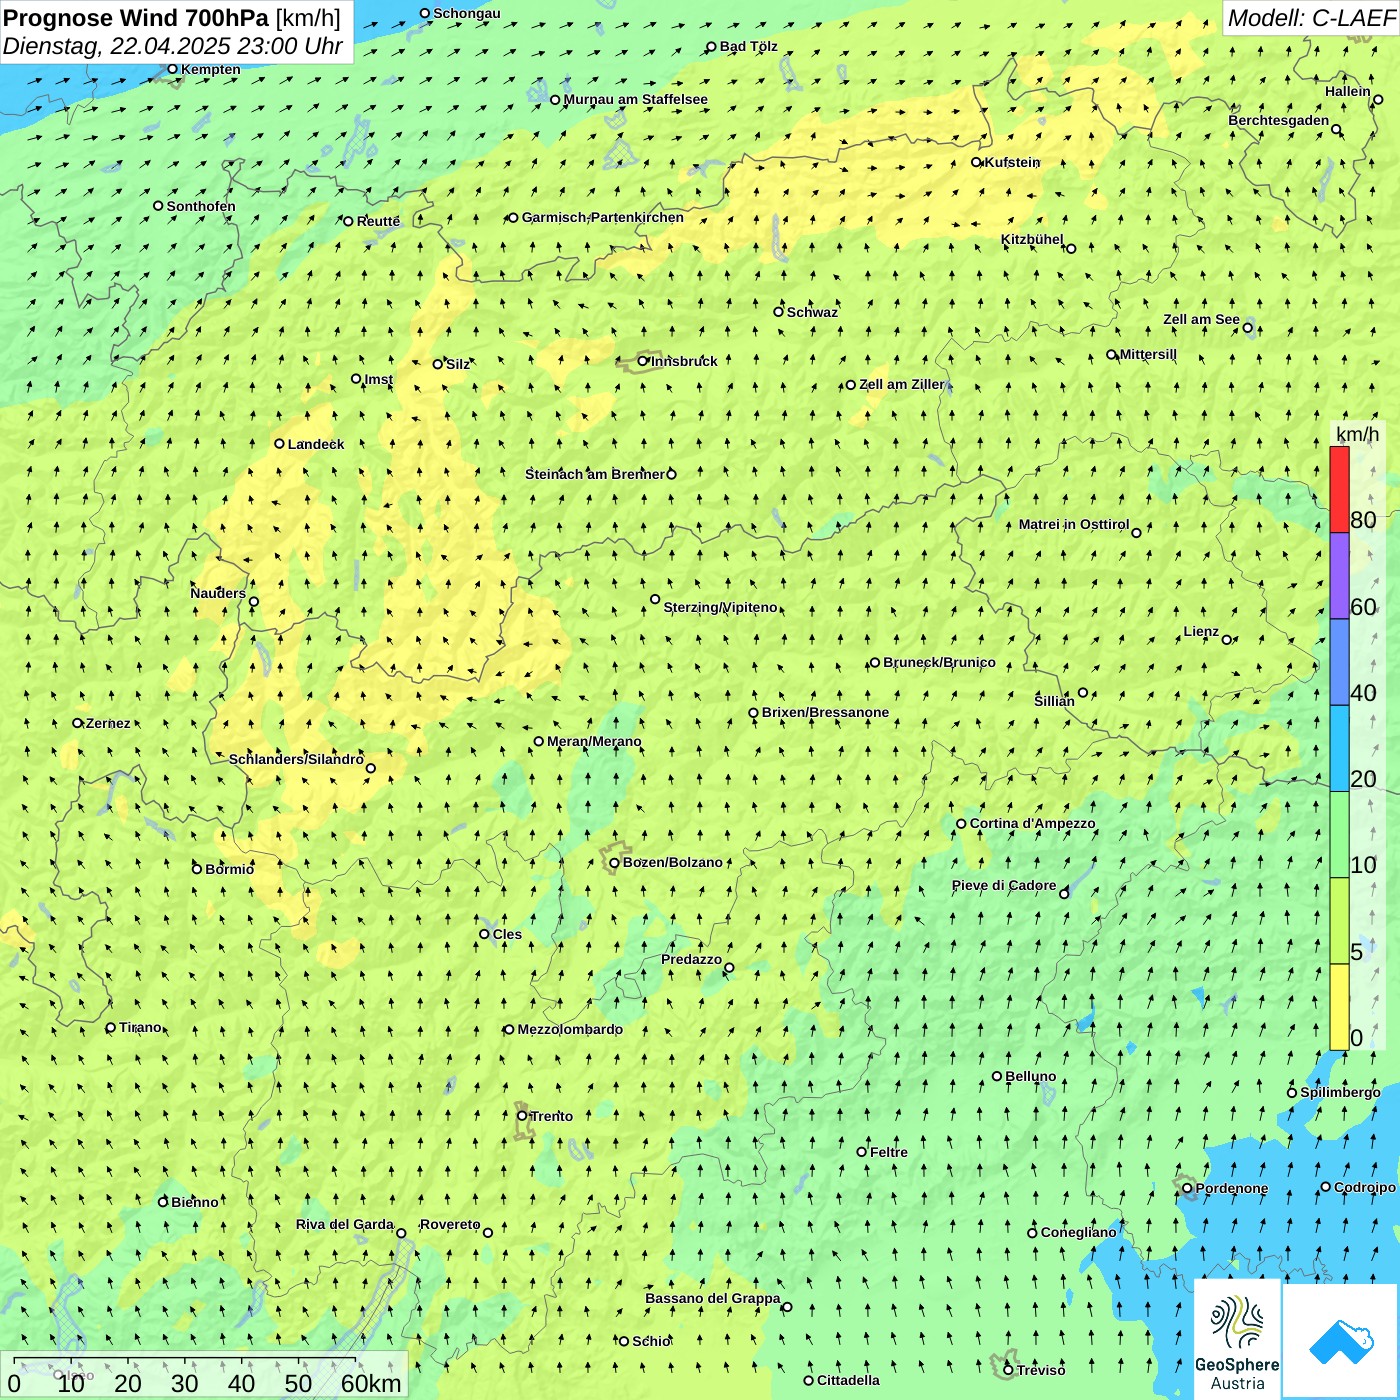Select the dark blue 40–60 legend color
This screenshot has height=1400, width=1400.
1339,662
